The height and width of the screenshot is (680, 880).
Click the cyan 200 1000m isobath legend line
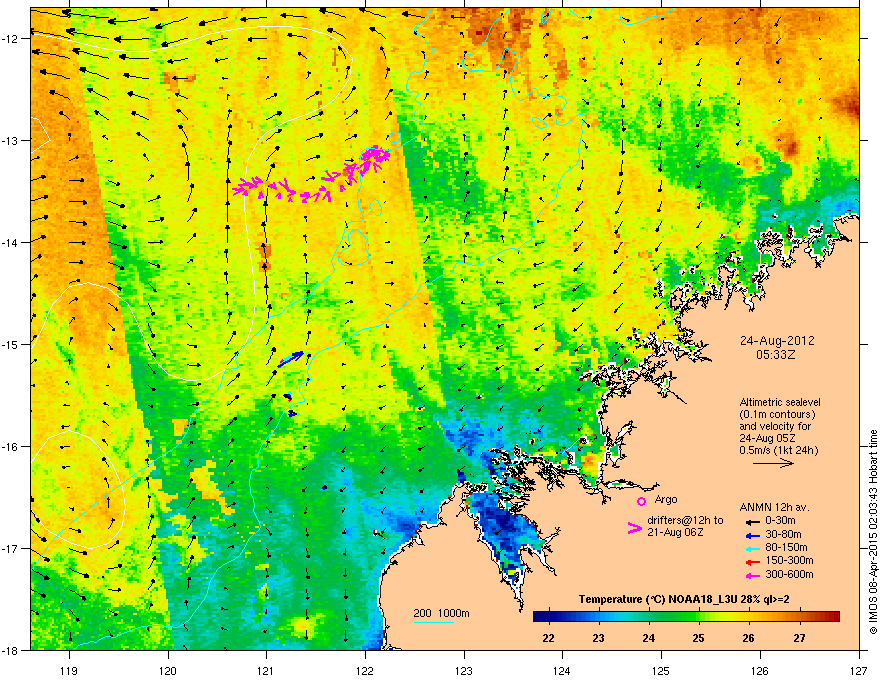click(434, 622)
